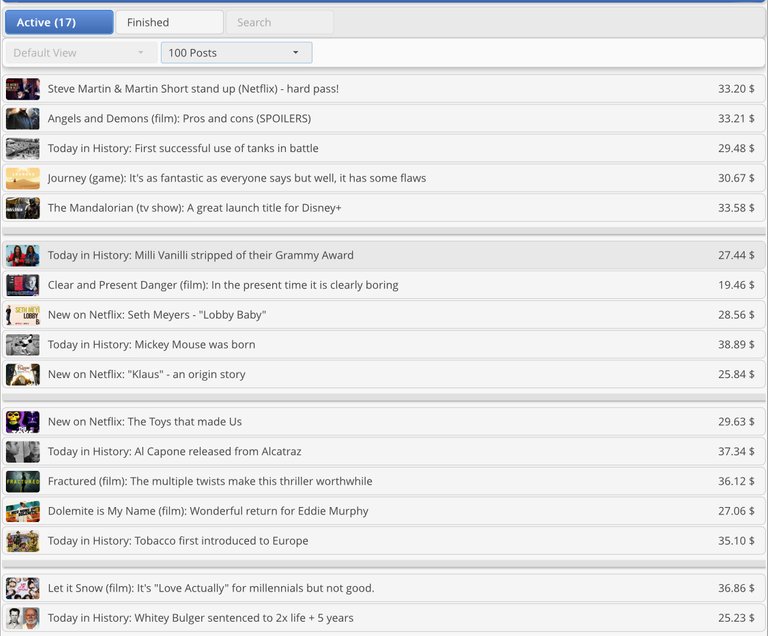Open 'Clear and Present Danger (film)' post title
Screen dimensions: 768x636
click(223, 285)
